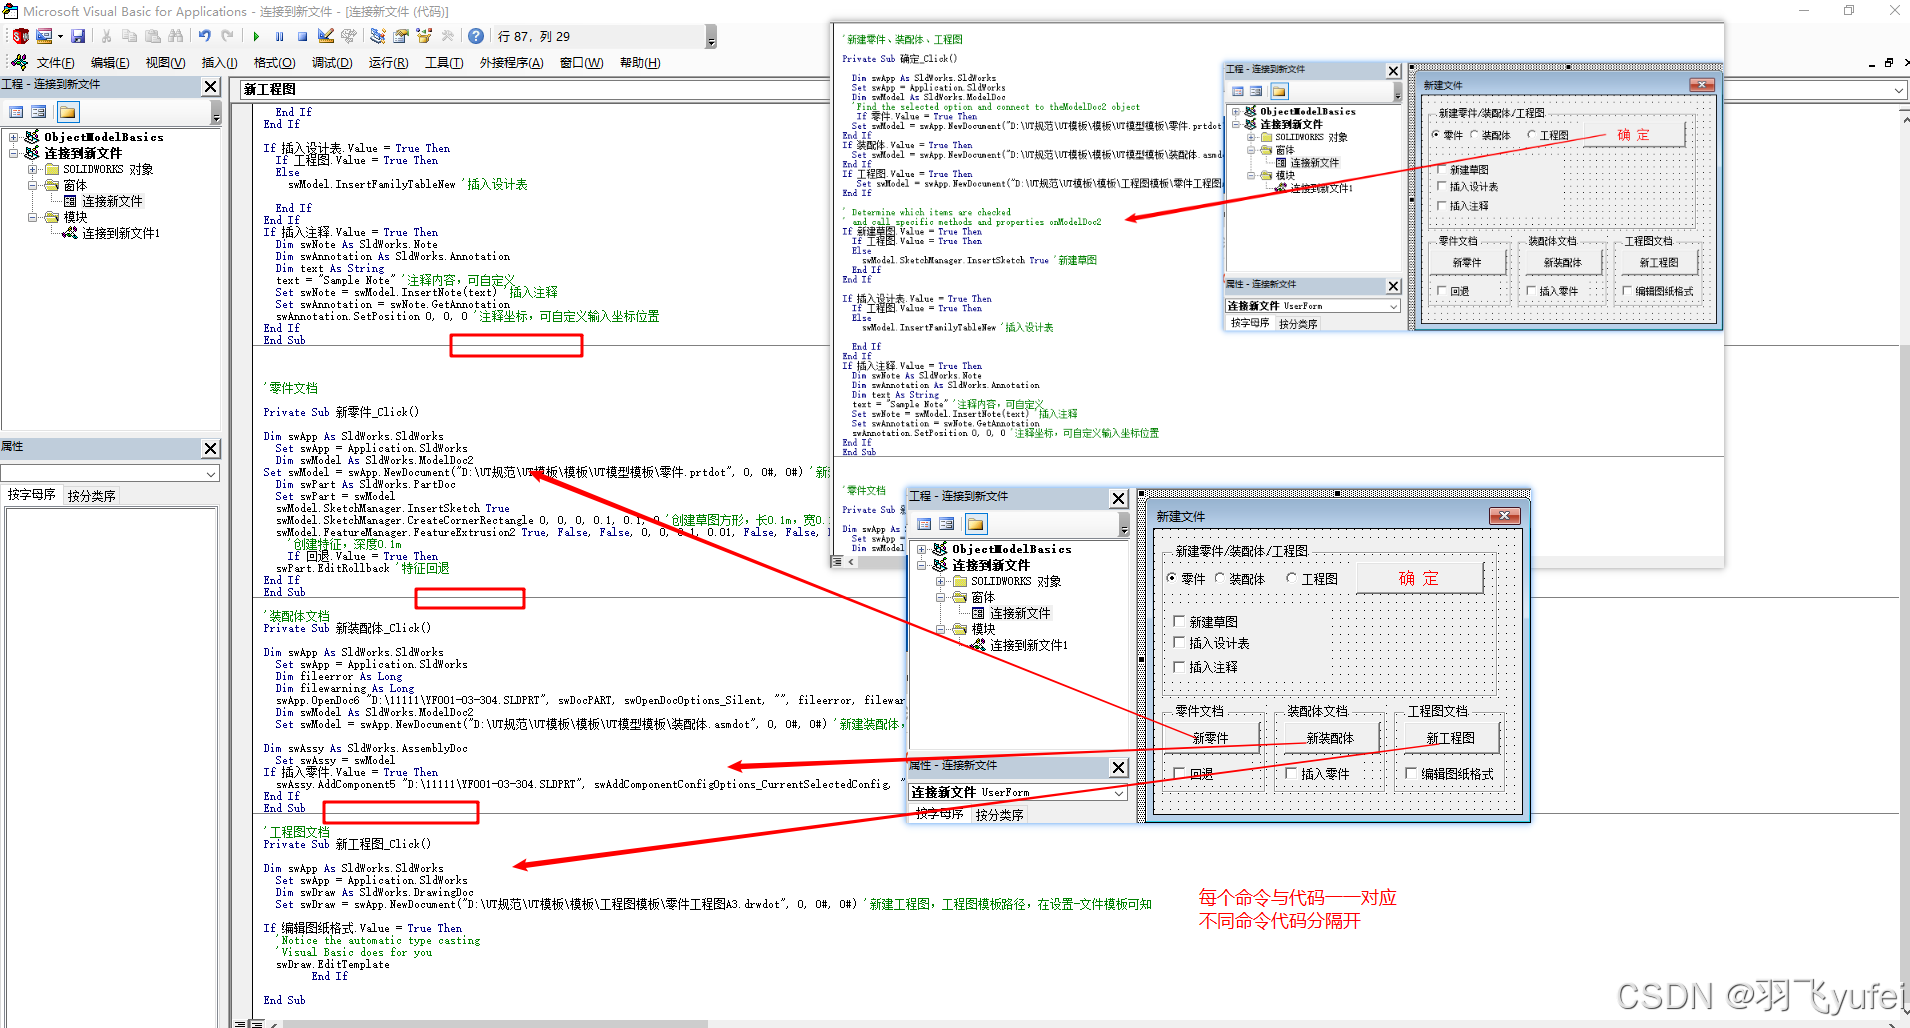
Task: Select 工程图 radio in larger 新建文件 form
Action: [1312, 578]
